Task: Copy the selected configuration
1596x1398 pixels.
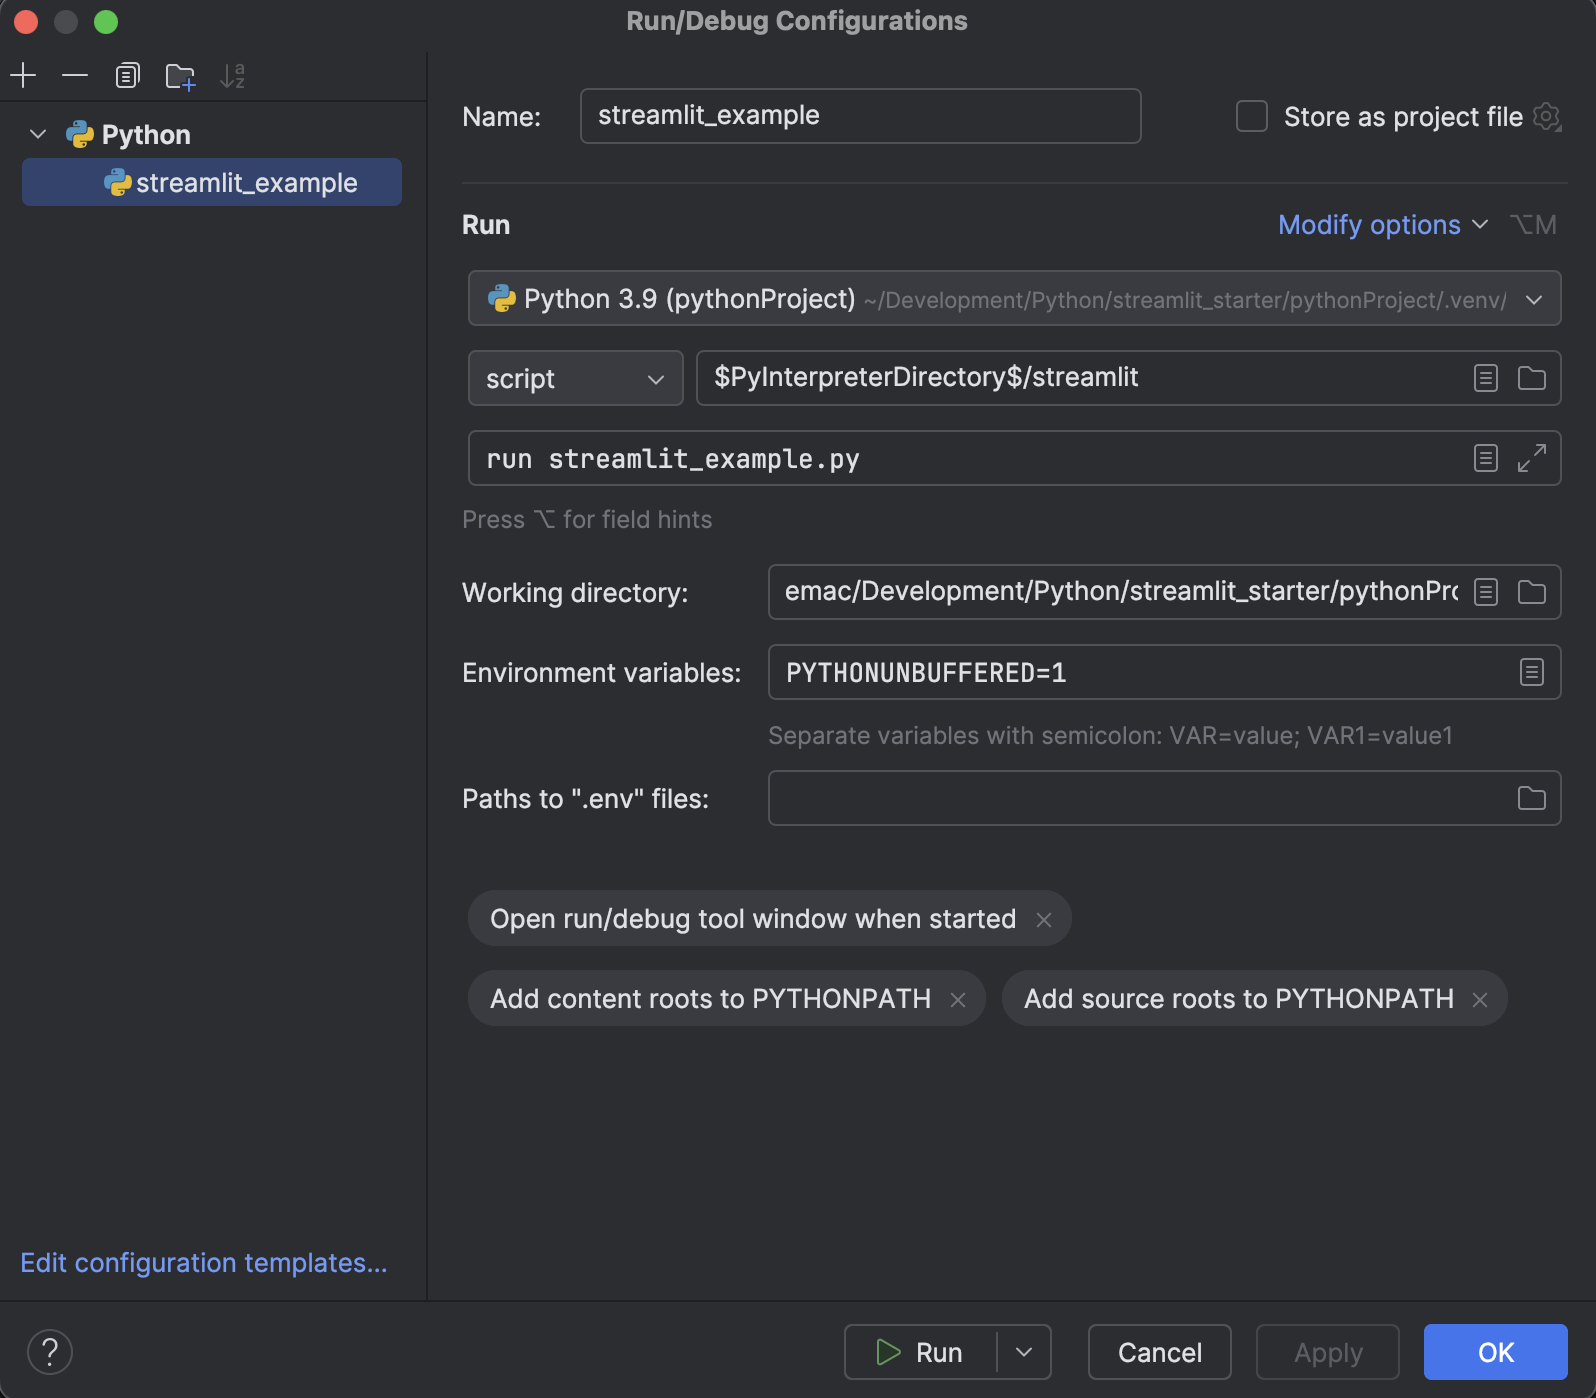Action: (127, 75)
